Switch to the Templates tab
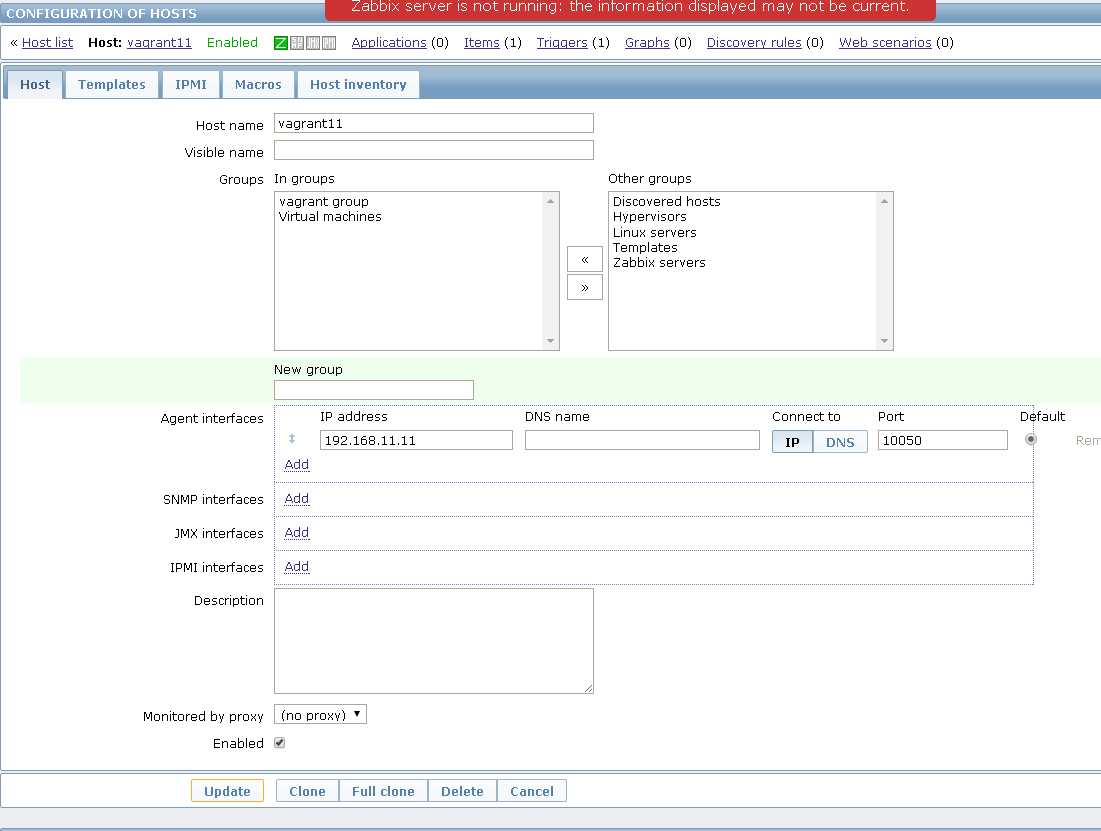Viewport: 1101px width, 831px height. coord(112,84)
